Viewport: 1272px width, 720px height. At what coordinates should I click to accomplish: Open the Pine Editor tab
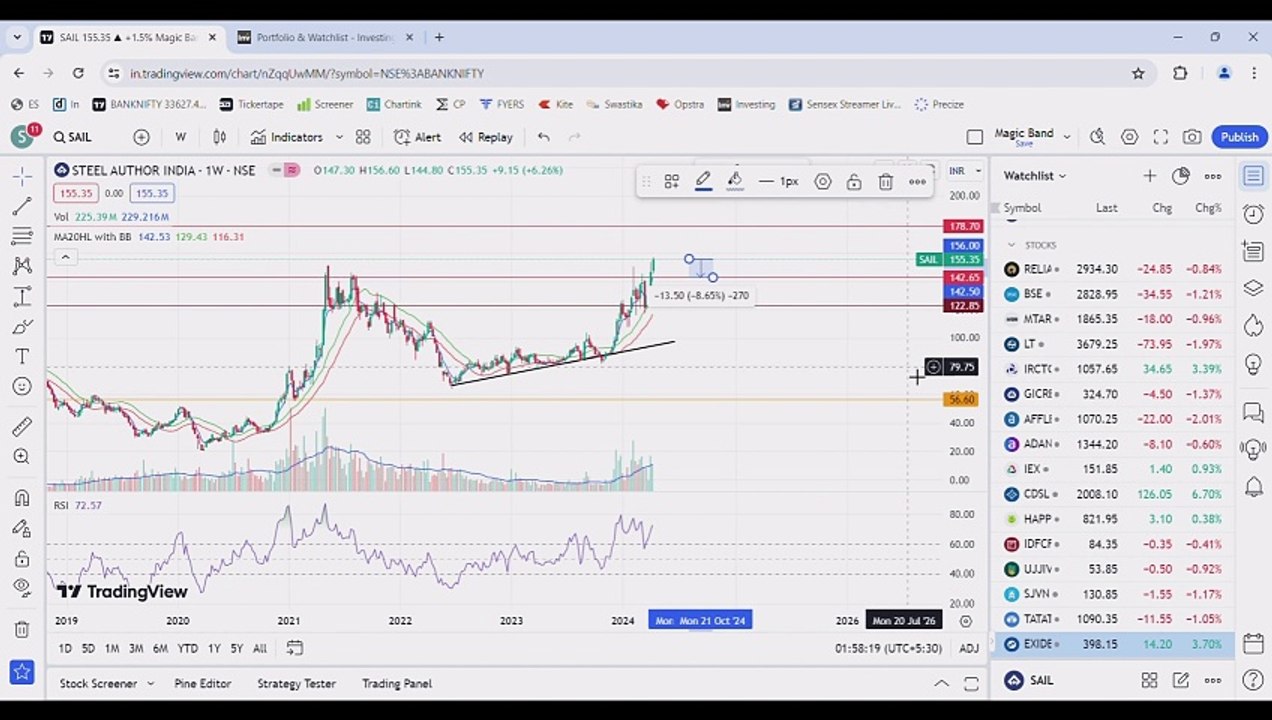[x=203, y=684]
